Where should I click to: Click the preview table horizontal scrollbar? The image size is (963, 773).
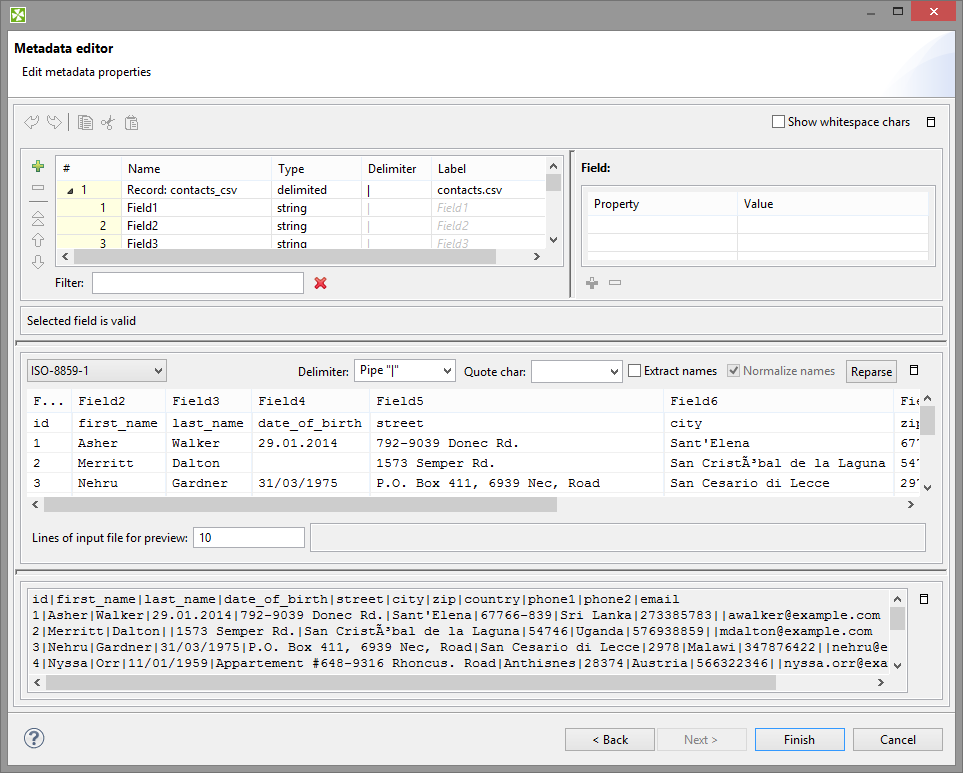click(300, 505)
